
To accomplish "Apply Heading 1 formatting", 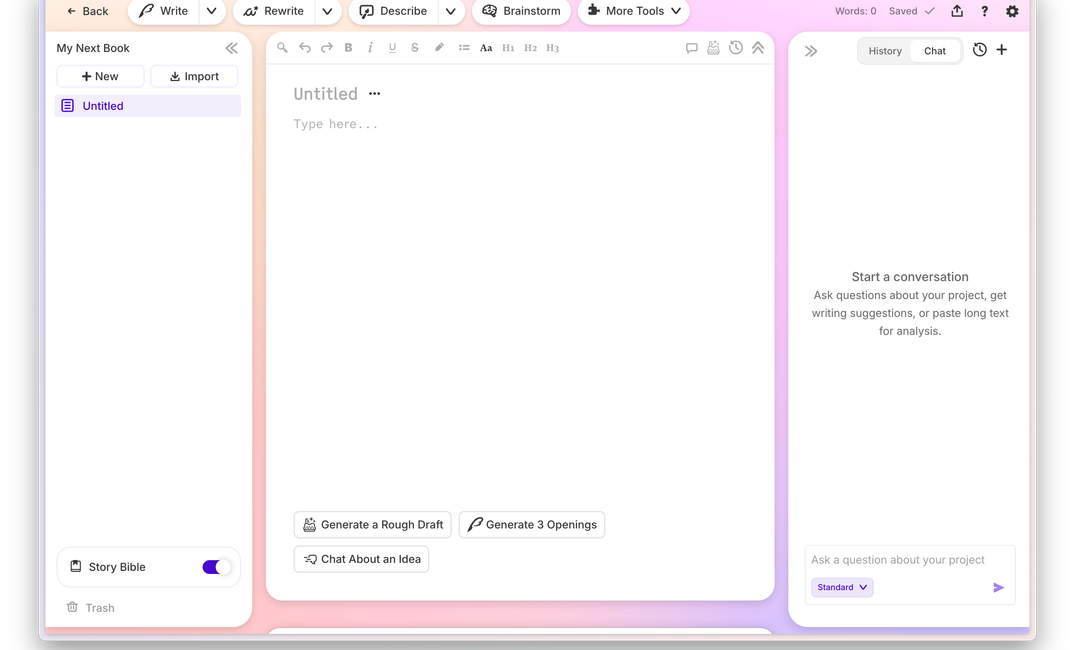I will point(508,47).
